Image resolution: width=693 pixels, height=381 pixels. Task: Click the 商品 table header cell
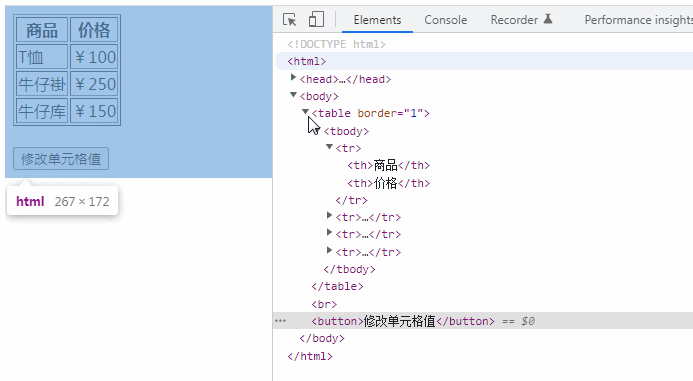pos(42,30)
